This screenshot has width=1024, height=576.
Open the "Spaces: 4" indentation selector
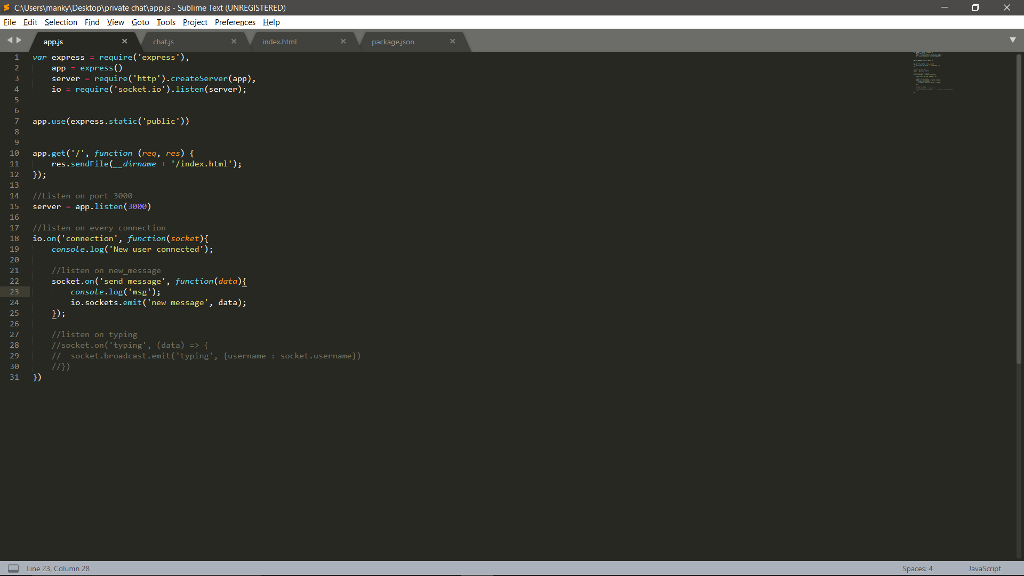coord(916,567)
